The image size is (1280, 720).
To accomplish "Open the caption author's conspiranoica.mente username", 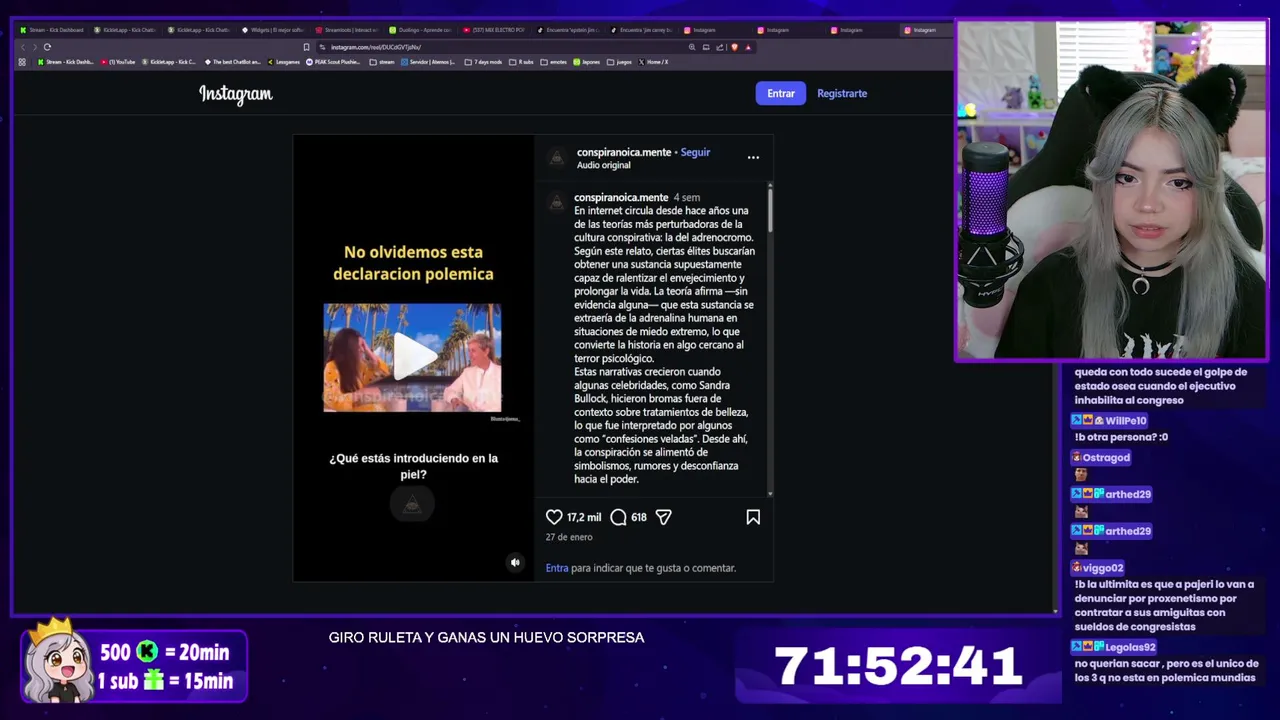I will pyautogui.click(x=621, y=198).
